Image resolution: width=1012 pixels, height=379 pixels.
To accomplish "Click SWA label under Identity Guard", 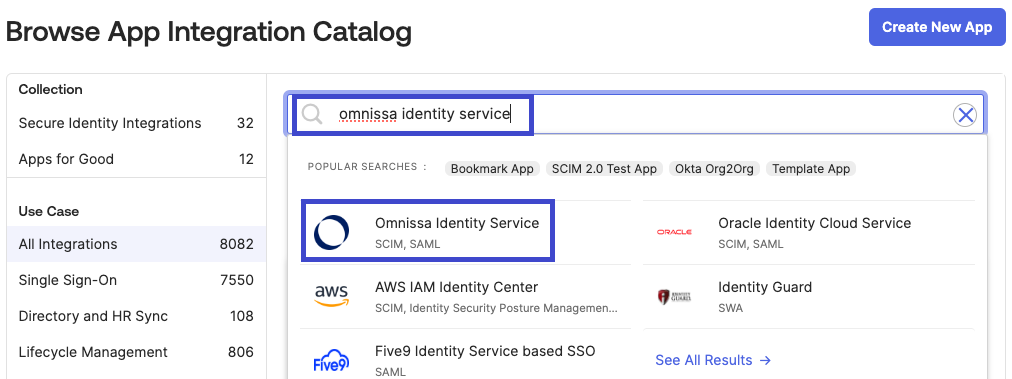I will [731, 308].
